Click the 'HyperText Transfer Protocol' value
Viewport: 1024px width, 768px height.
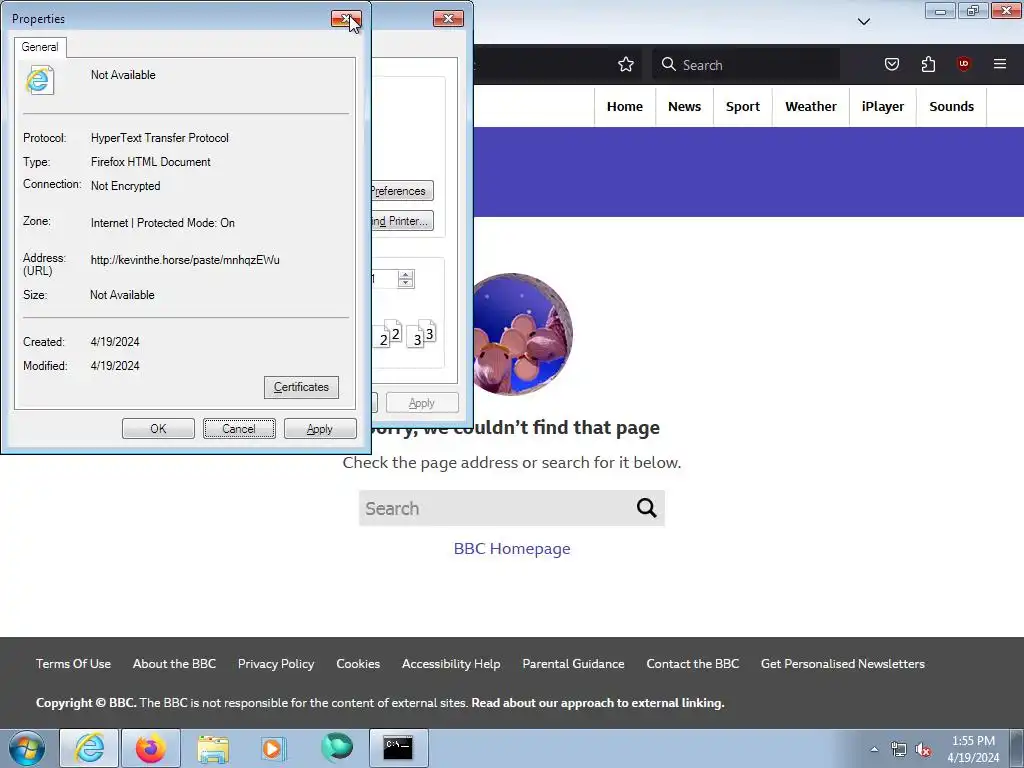pyautogui.click(x=159, y=138)
